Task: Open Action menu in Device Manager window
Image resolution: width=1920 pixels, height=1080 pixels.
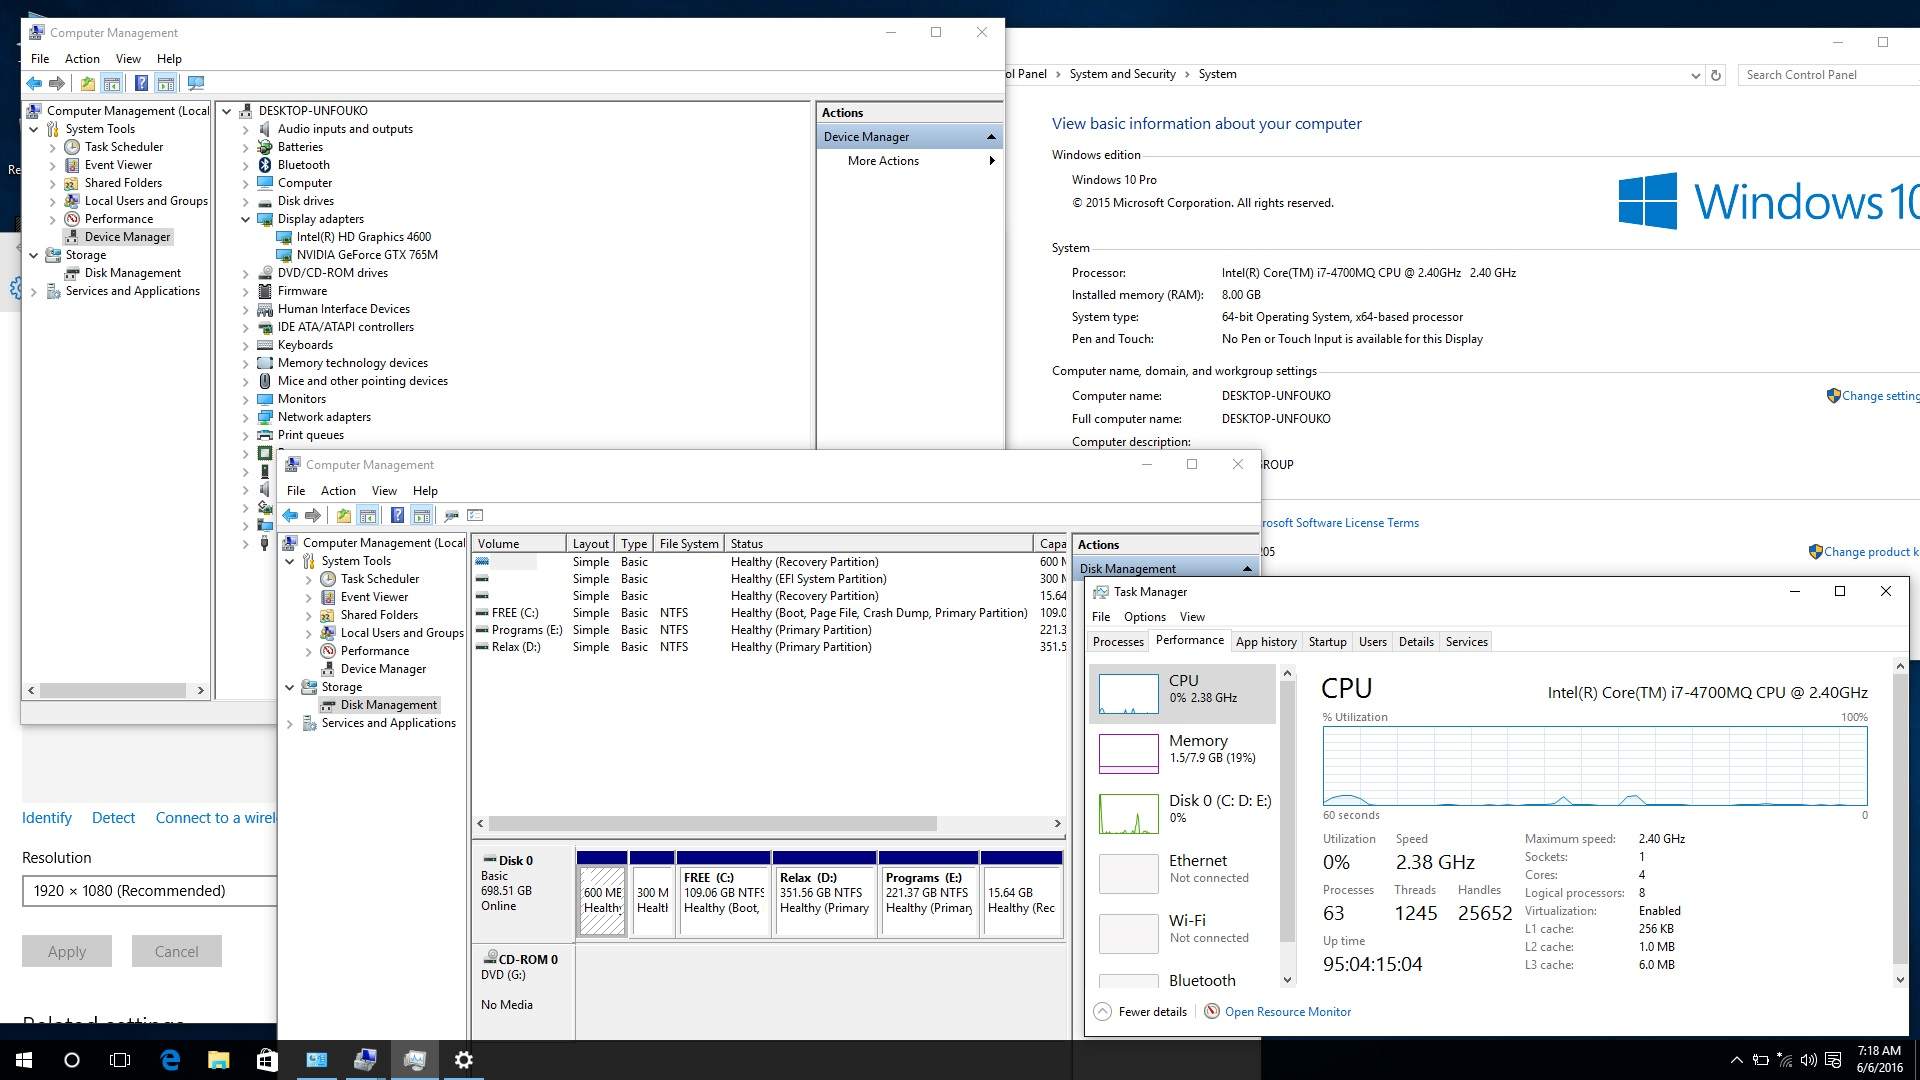Action: coord(82,59)
